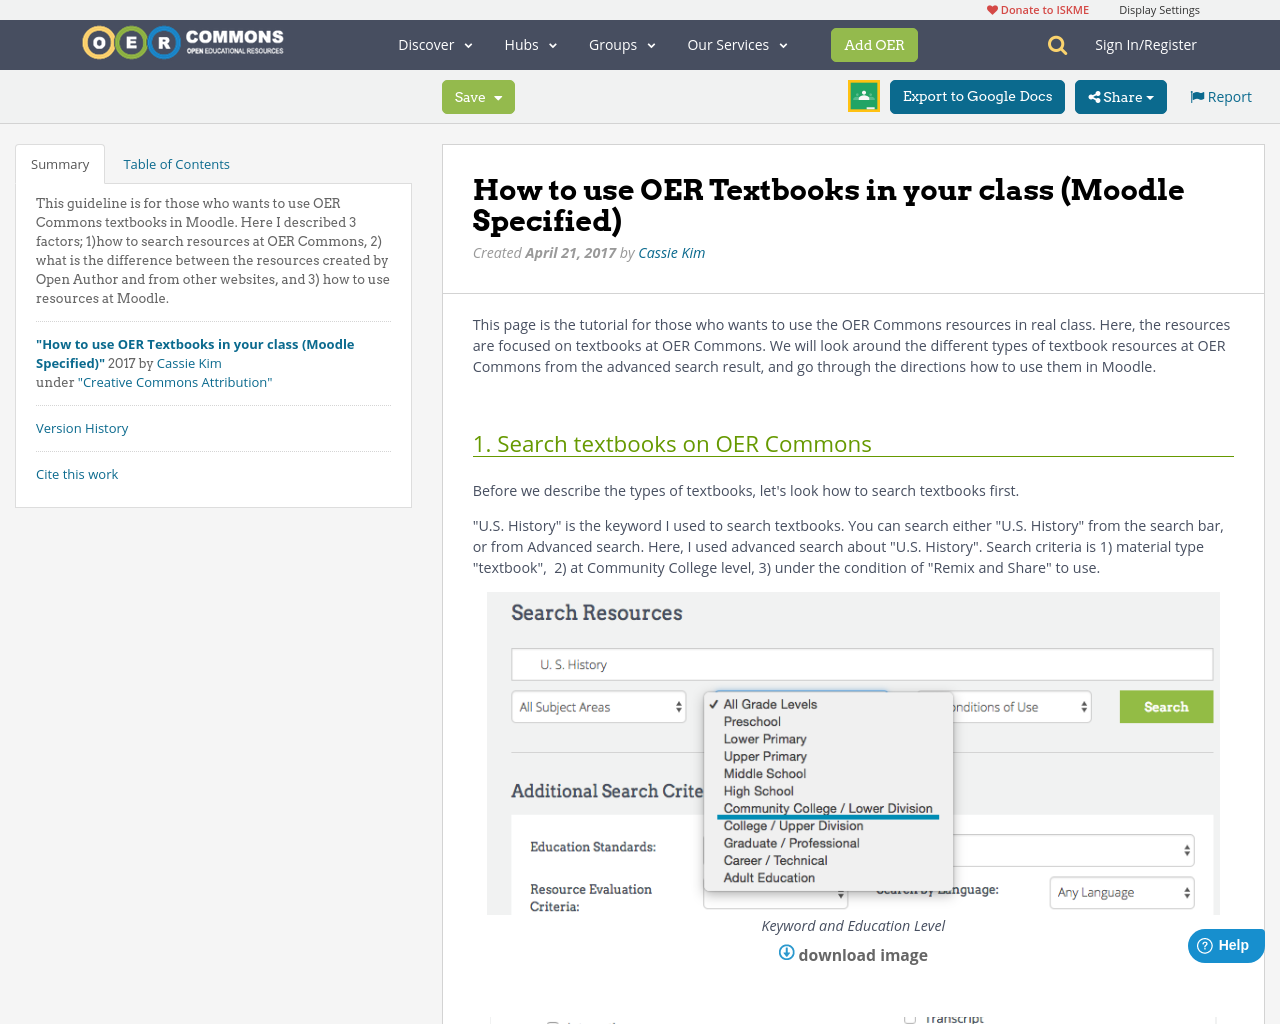Viewport: 1280px width, 1024px height.
Task: Select the Summary tab
Action: click(59, 162)
